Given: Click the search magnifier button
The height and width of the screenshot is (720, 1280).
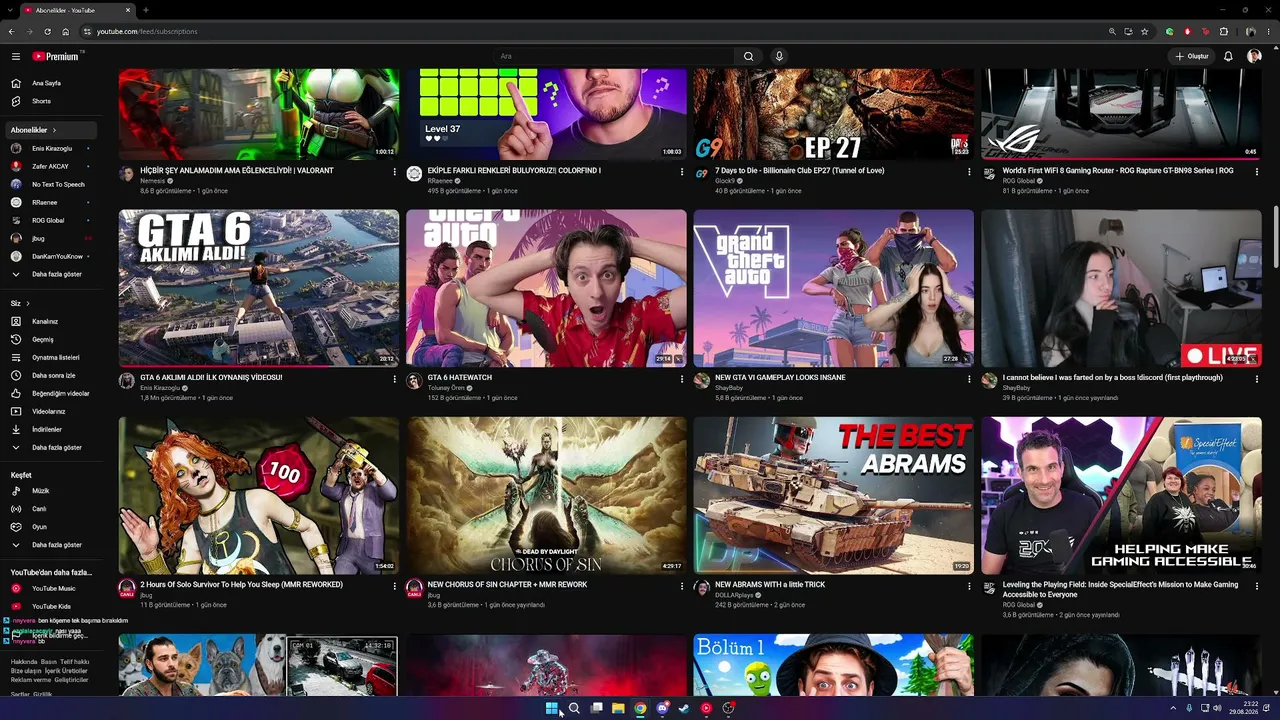Looking at the screenshot, I should (x=748, y=56).
